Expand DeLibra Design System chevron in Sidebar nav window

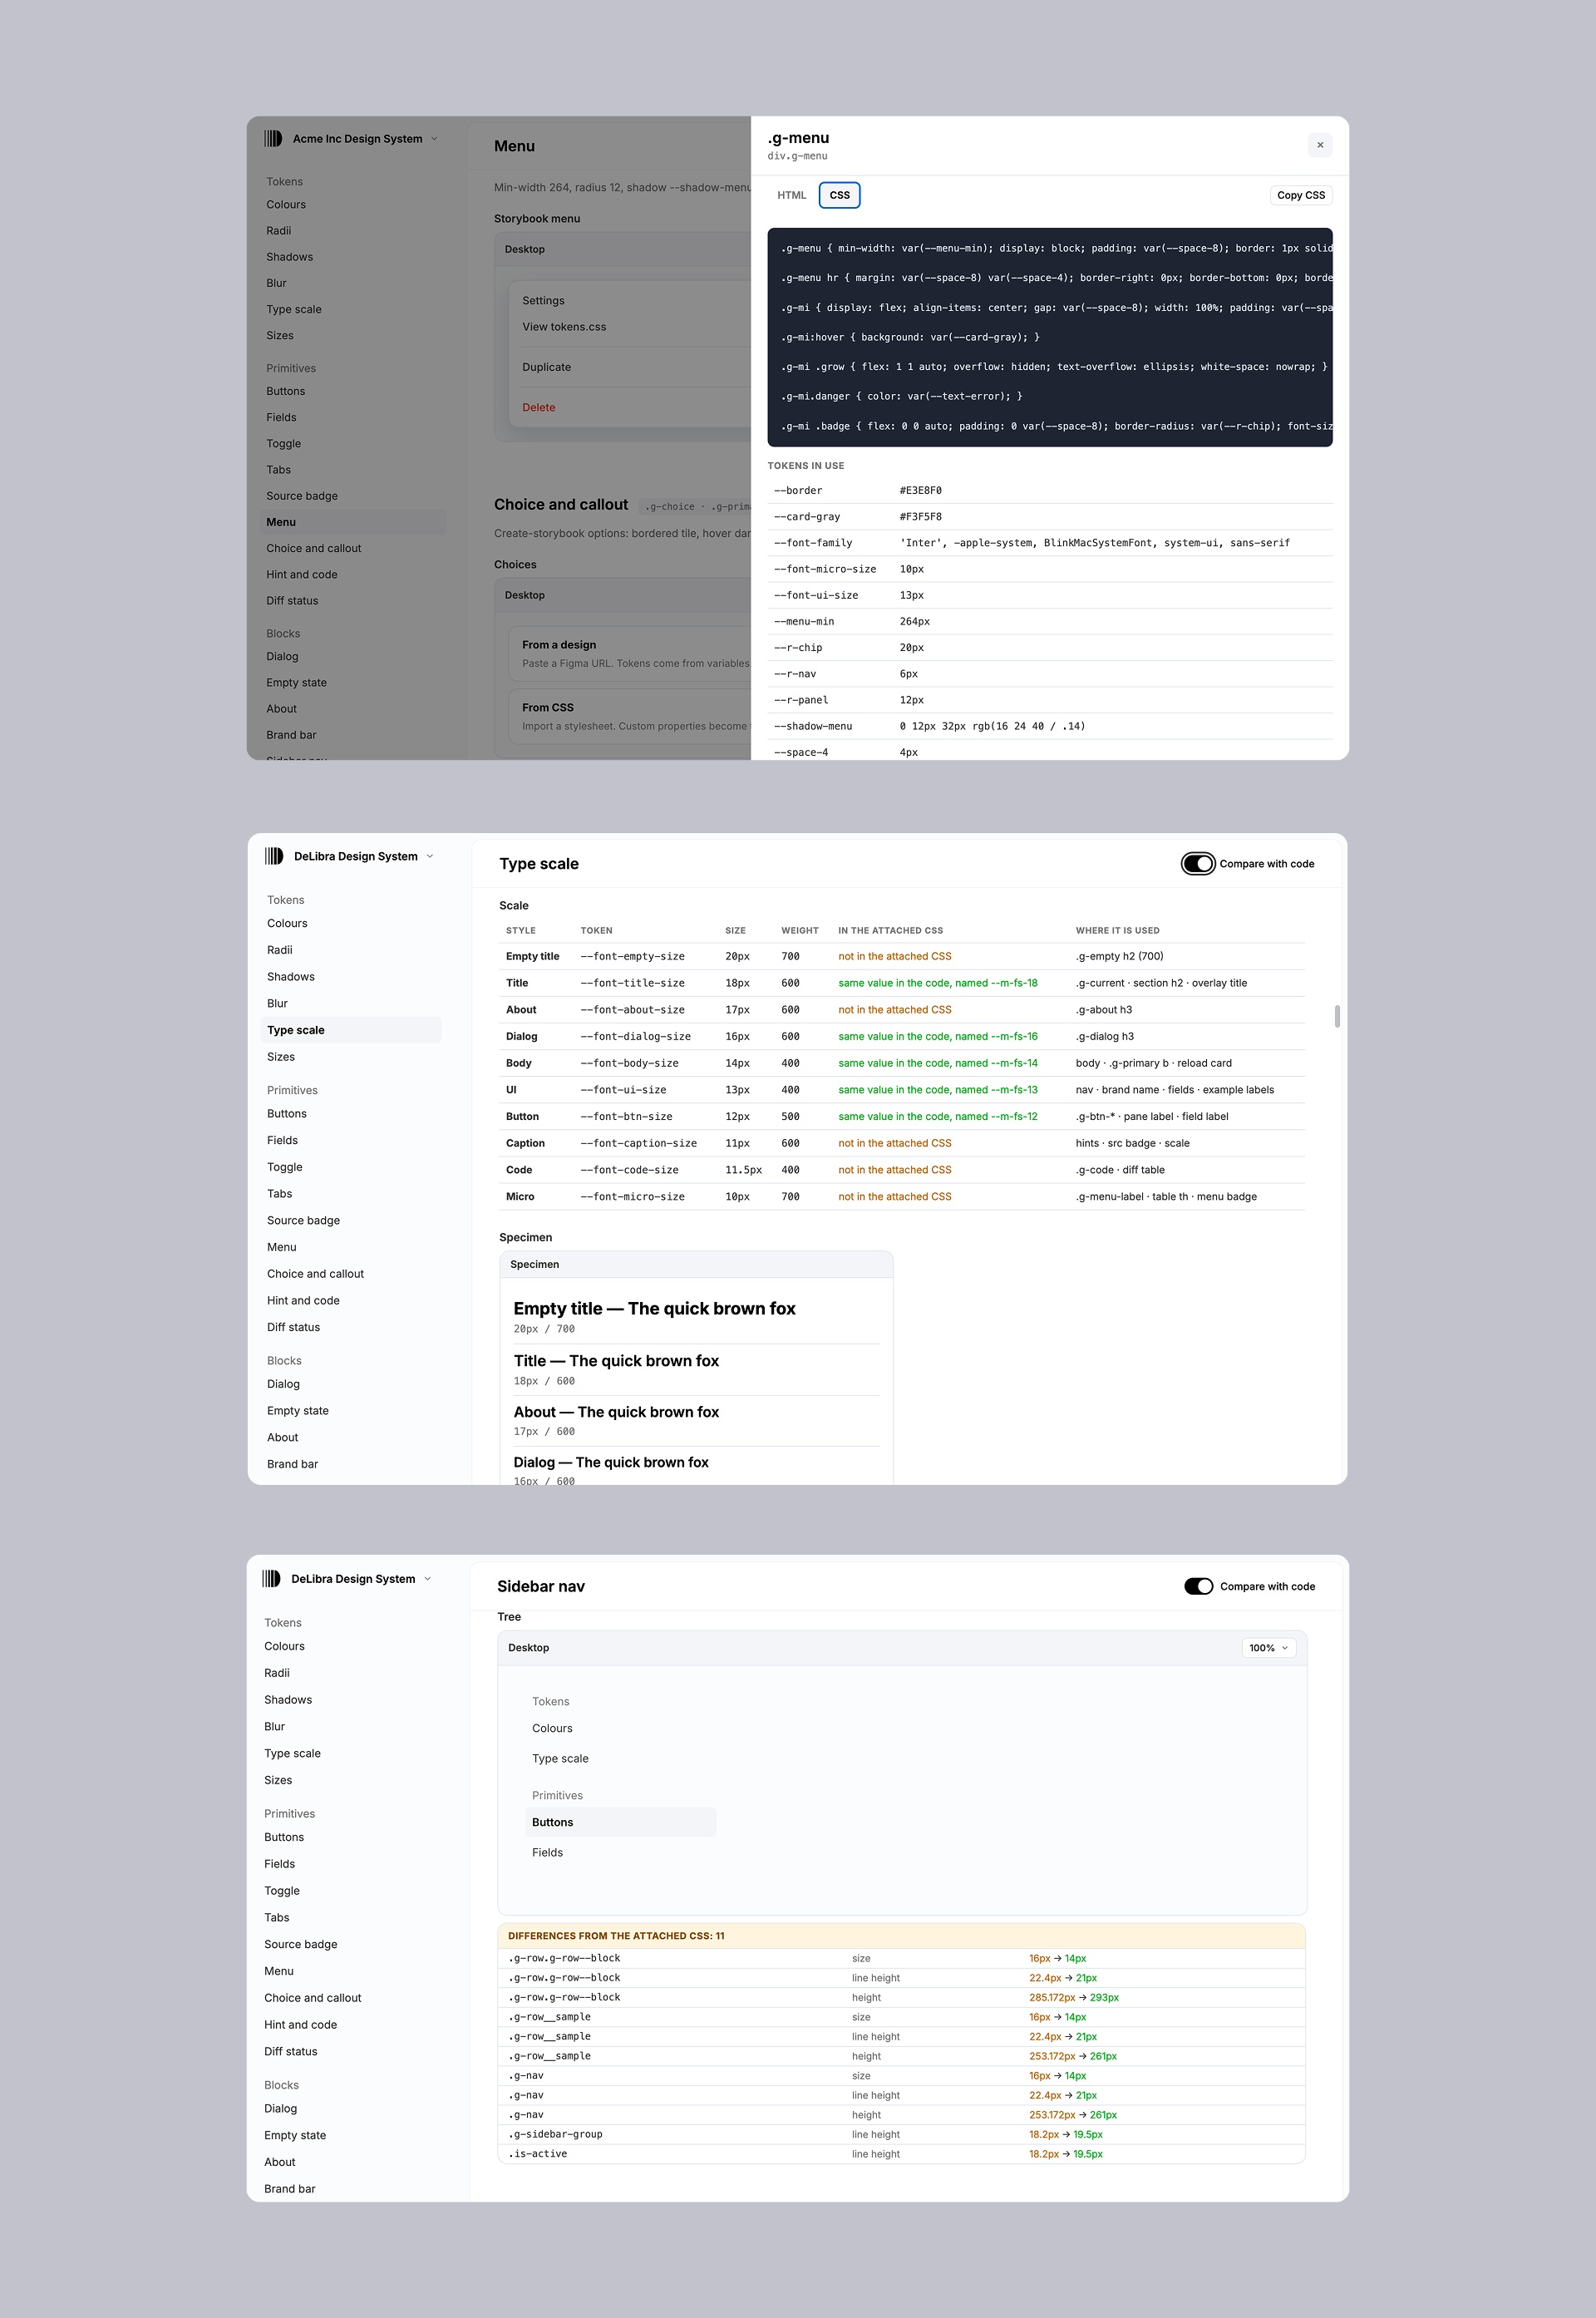pyautogui.click(x=428, y=1579)
